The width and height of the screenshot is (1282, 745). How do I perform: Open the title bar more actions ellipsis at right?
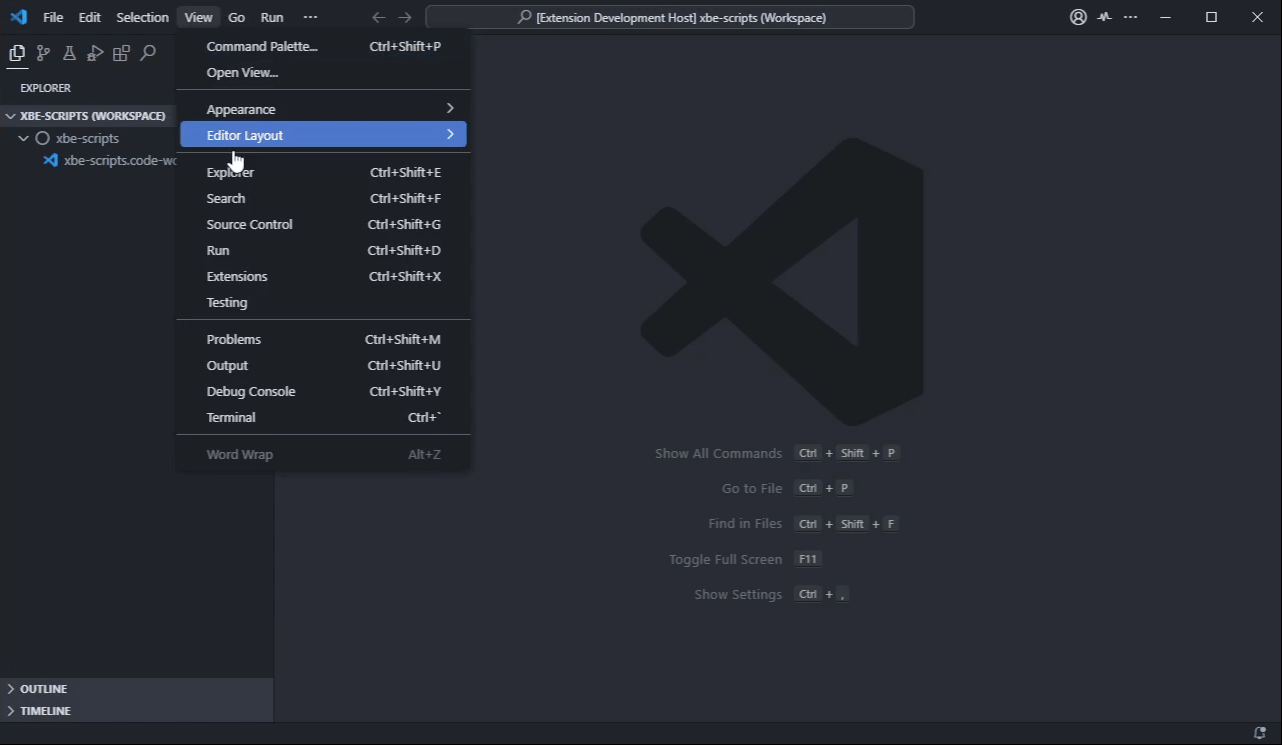[x=1130, y=17]
